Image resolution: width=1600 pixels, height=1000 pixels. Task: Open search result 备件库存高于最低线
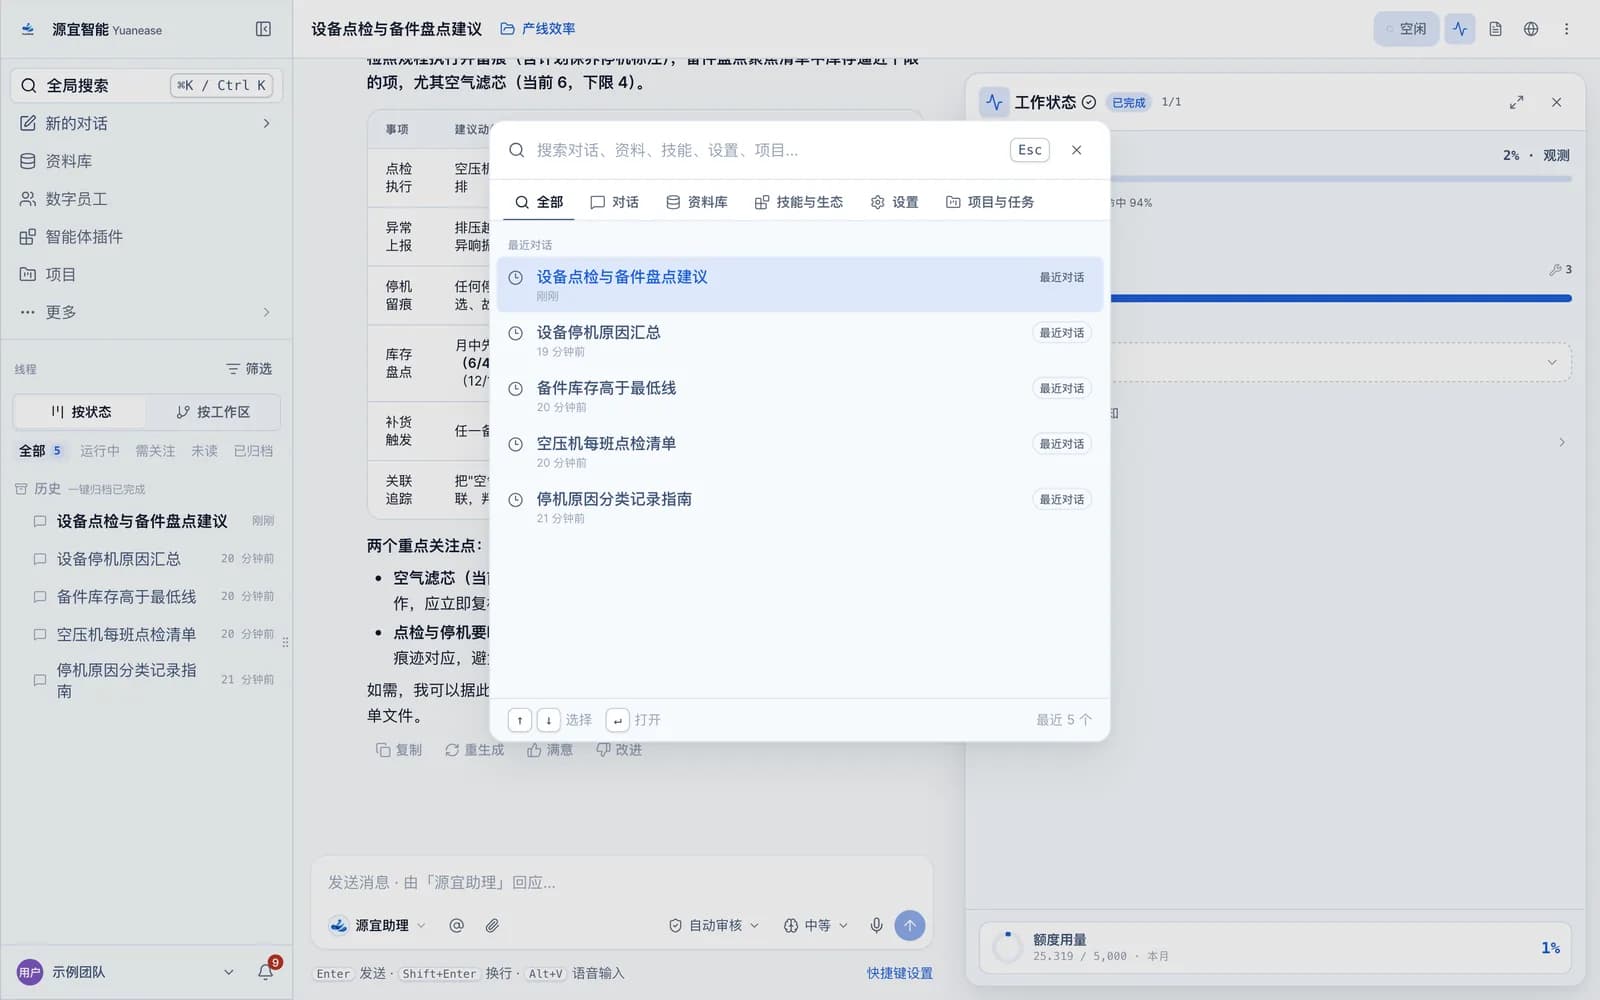coord(800,396)
